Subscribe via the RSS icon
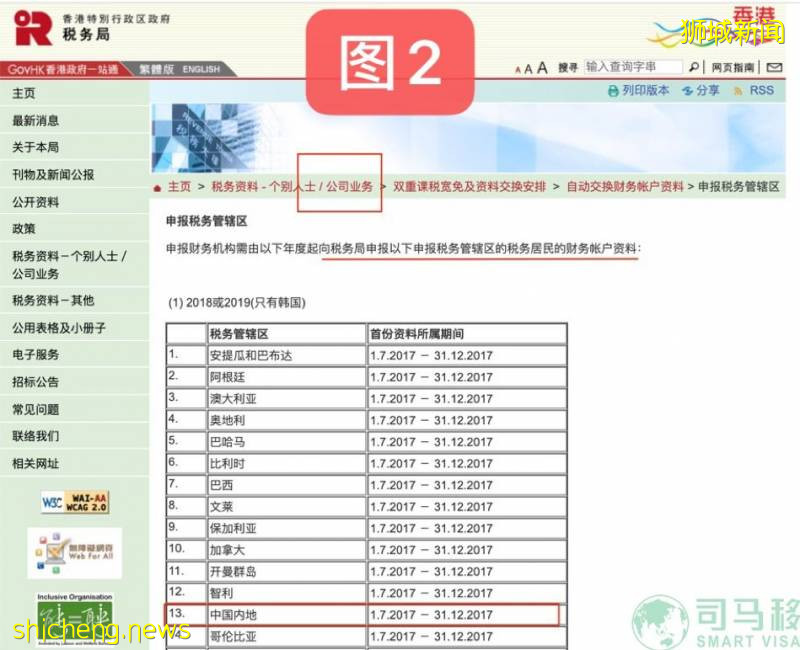800x650 pixels. [737, 90]
